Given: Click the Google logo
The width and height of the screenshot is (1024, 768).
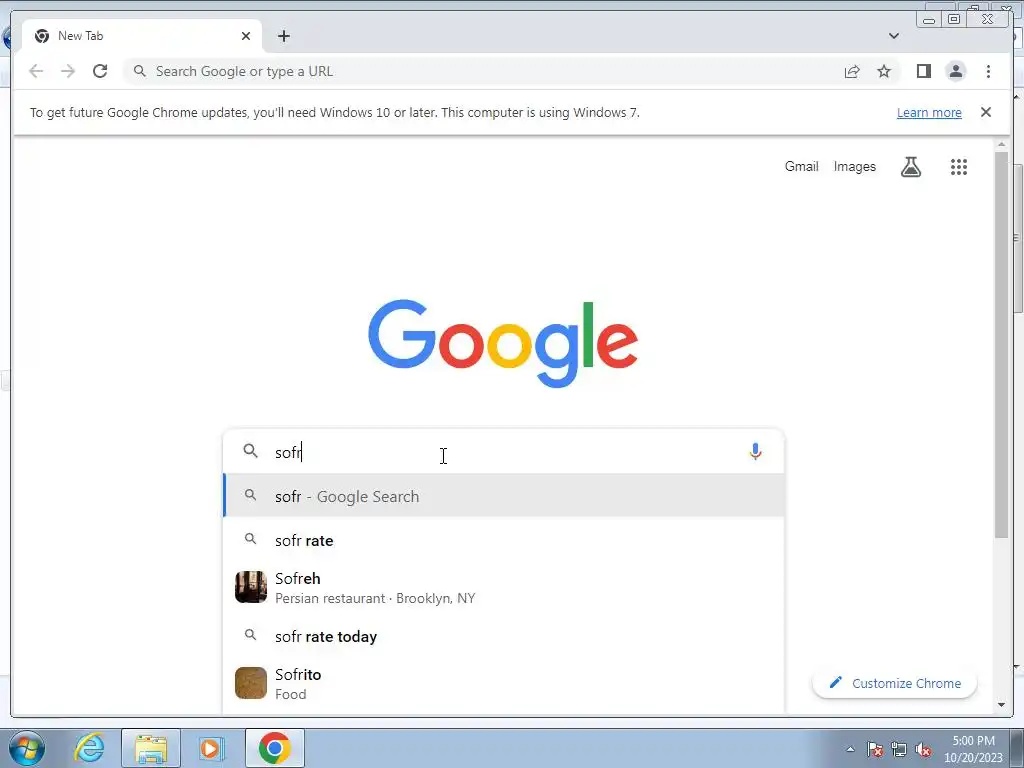Looking at the screenshot, I should (502, 343).
